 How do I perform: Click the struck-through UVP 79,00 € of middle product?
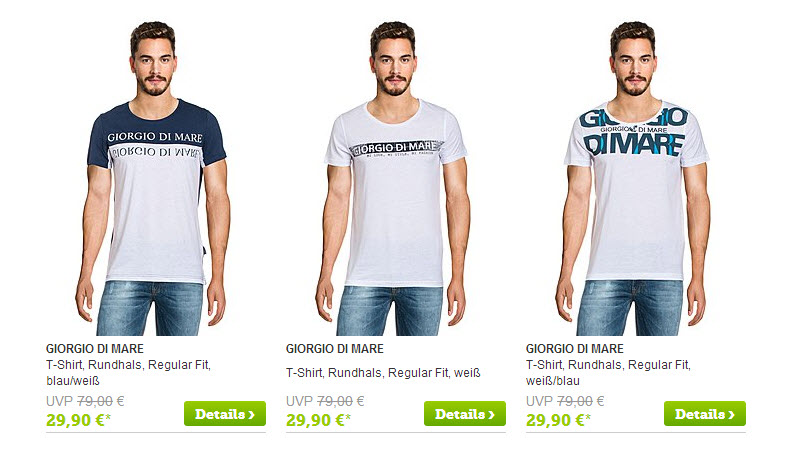pos(325,401)
